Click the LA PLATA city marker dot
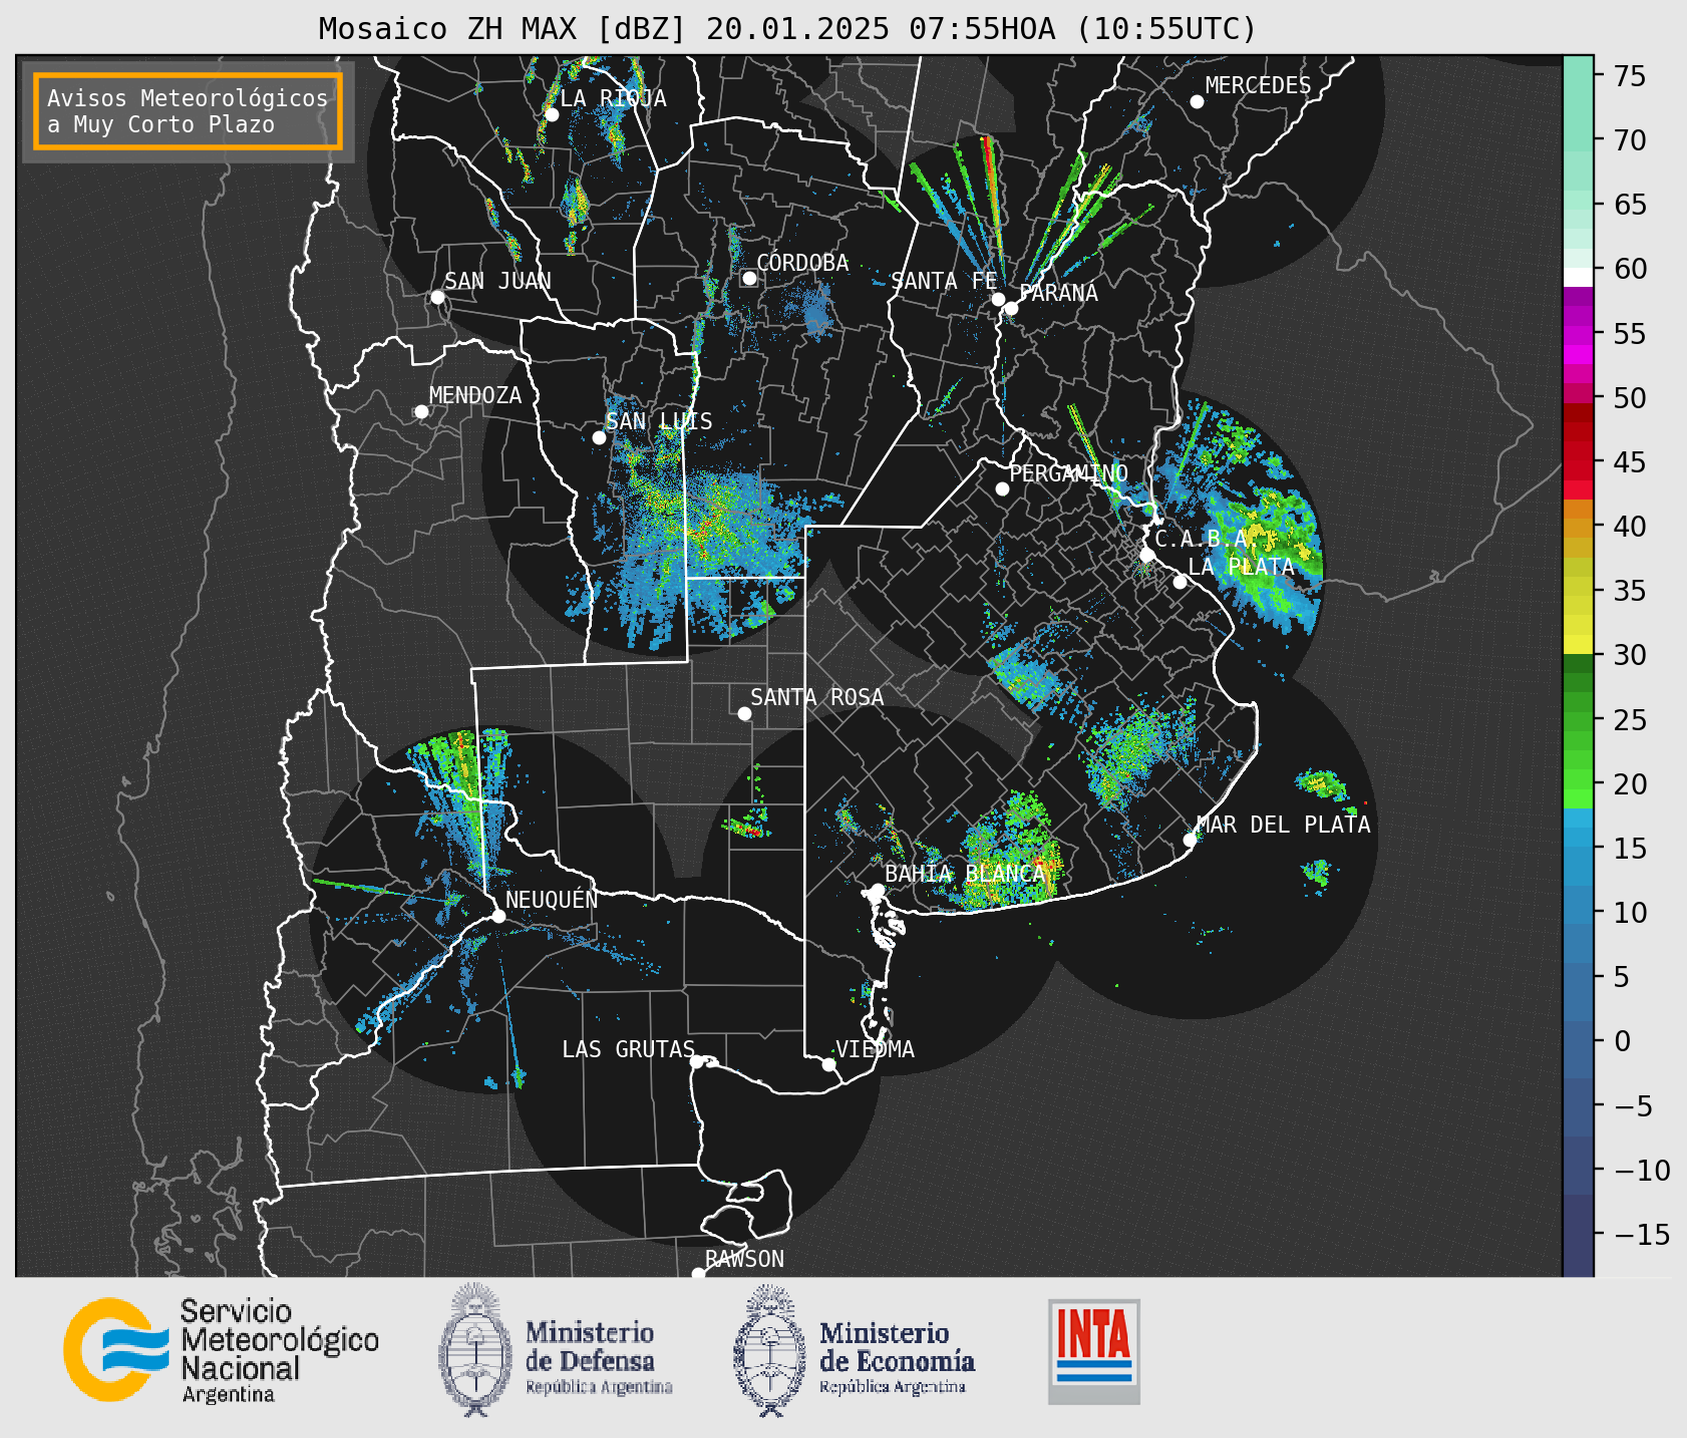1687x1438 pixels. pyautogui.click(x=1180, y=582)
